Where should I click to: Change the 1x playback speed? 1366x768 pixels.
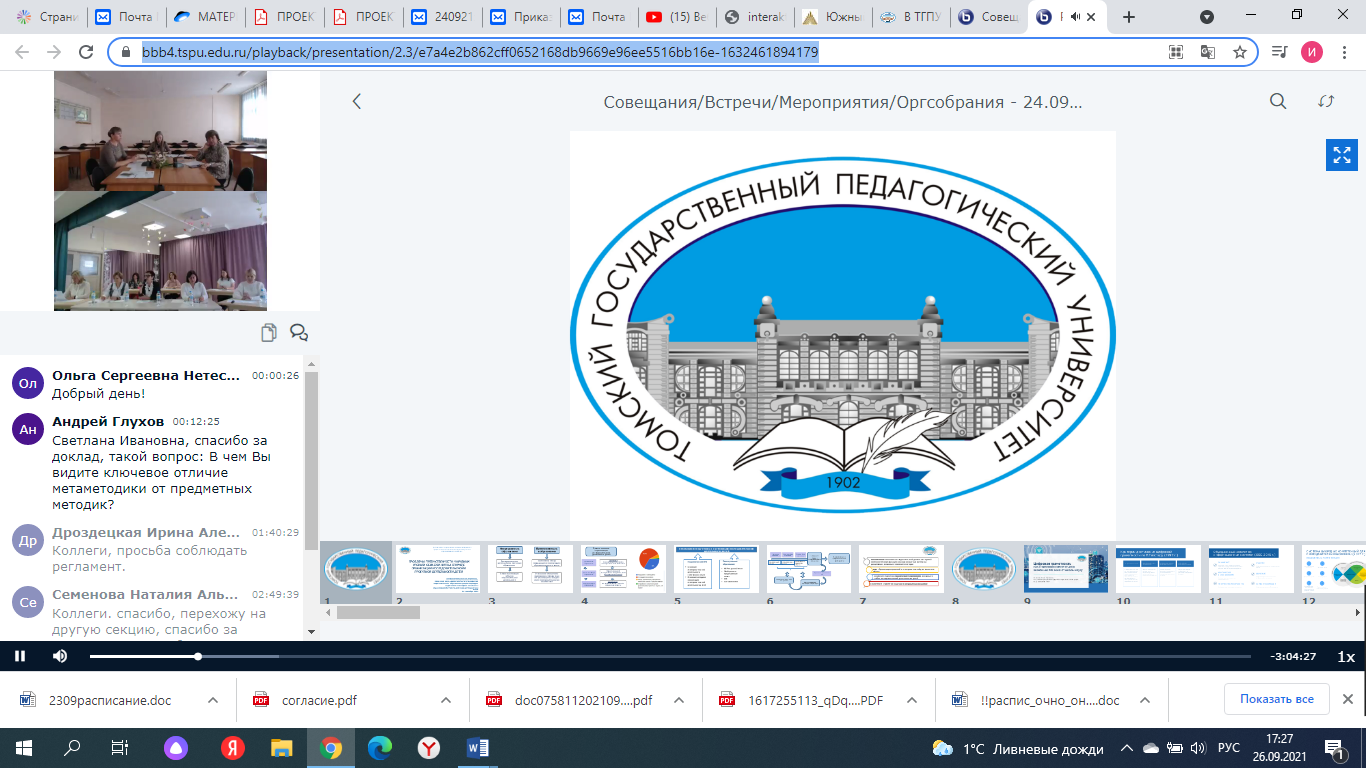click(1346, 657)
